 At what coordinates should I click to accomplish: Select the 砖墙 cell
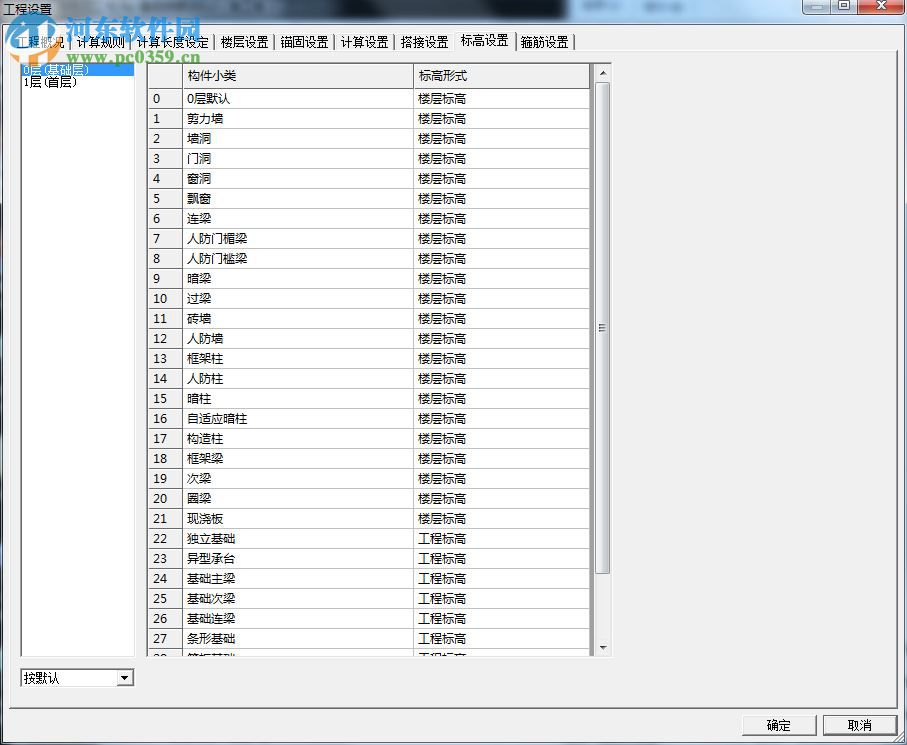click(x=298, y=319)
